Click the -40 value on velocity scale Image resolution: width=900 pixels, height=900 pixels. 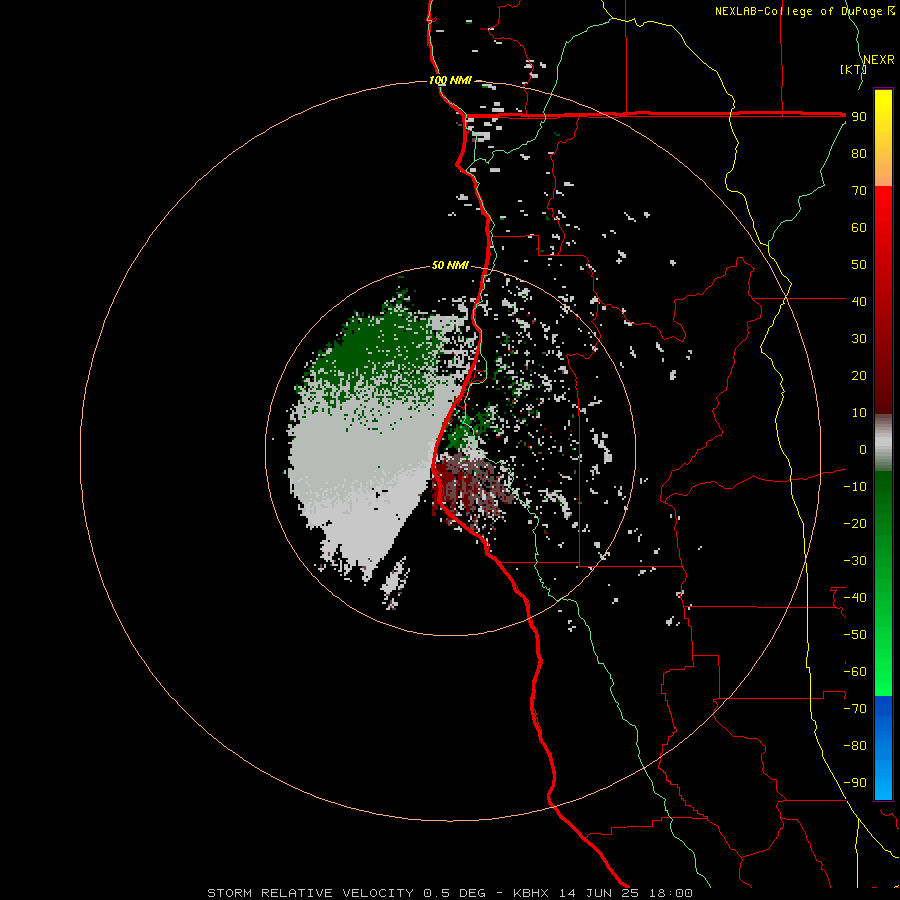(x=855, y=598)
